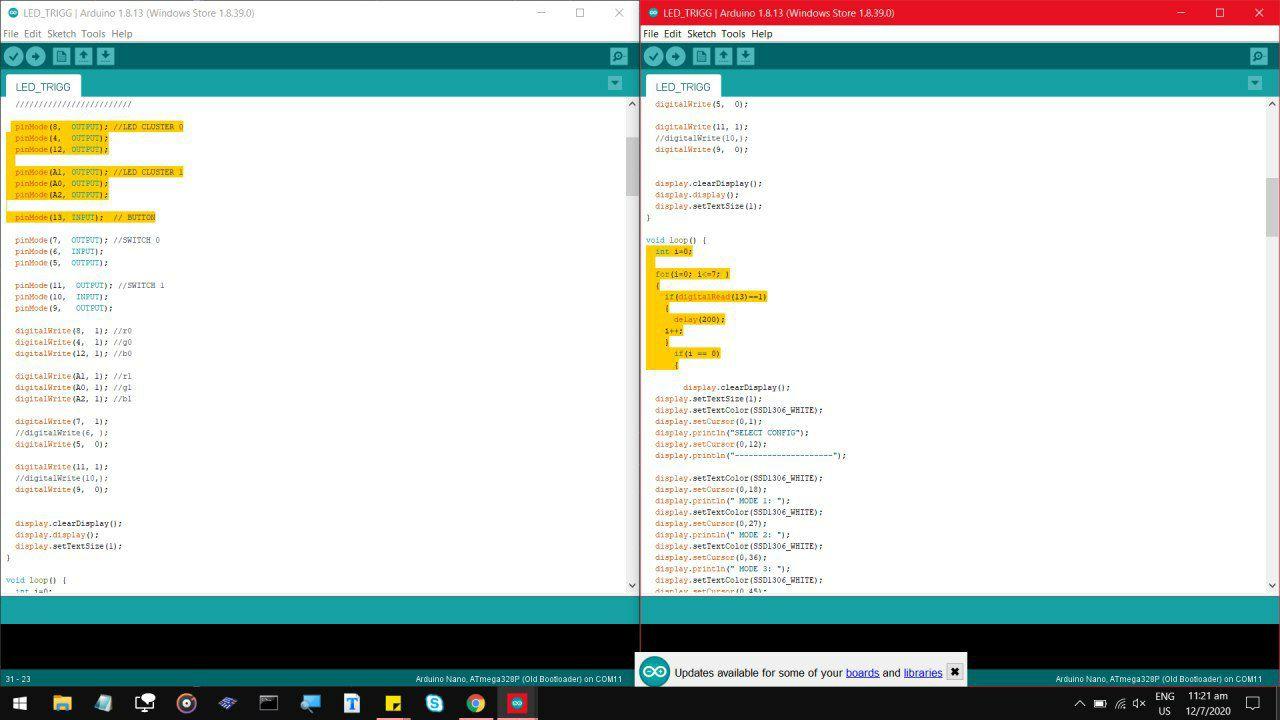Click left editor vertical scrollbar thumb
This screenshot has height=720, width=1280.
[x=632, y=166]
